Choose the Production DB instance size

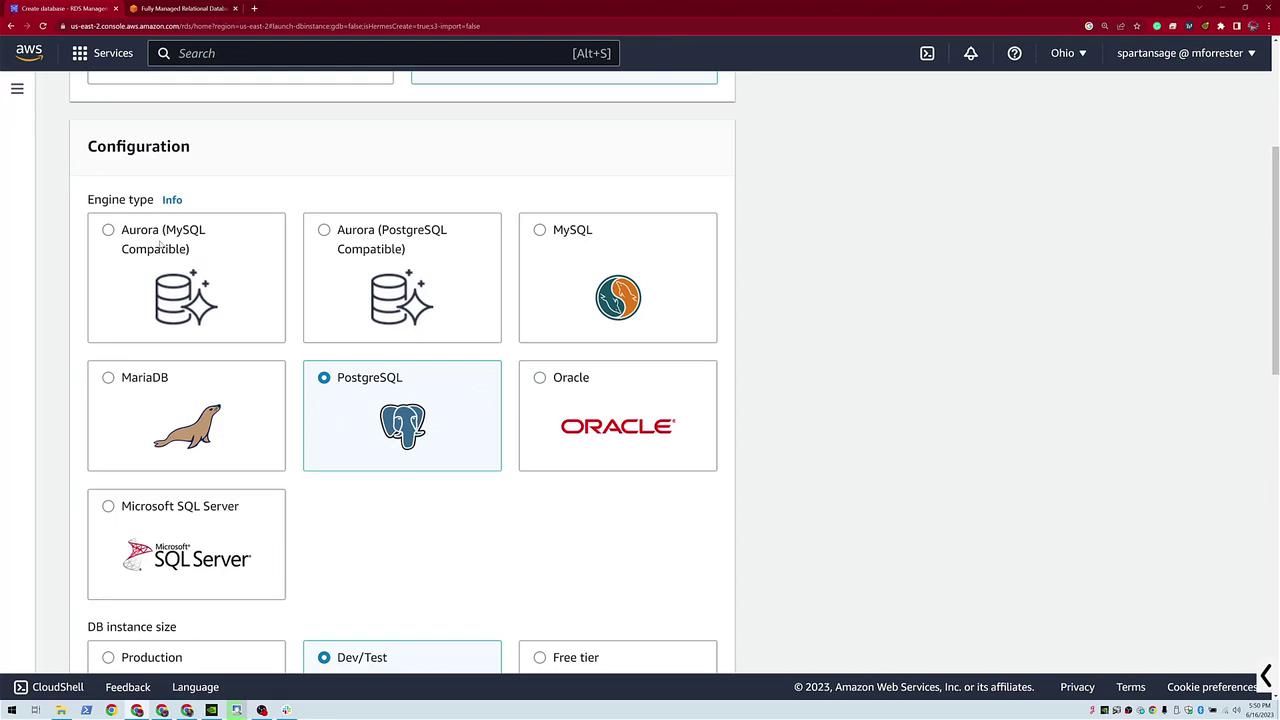[108, 658]
